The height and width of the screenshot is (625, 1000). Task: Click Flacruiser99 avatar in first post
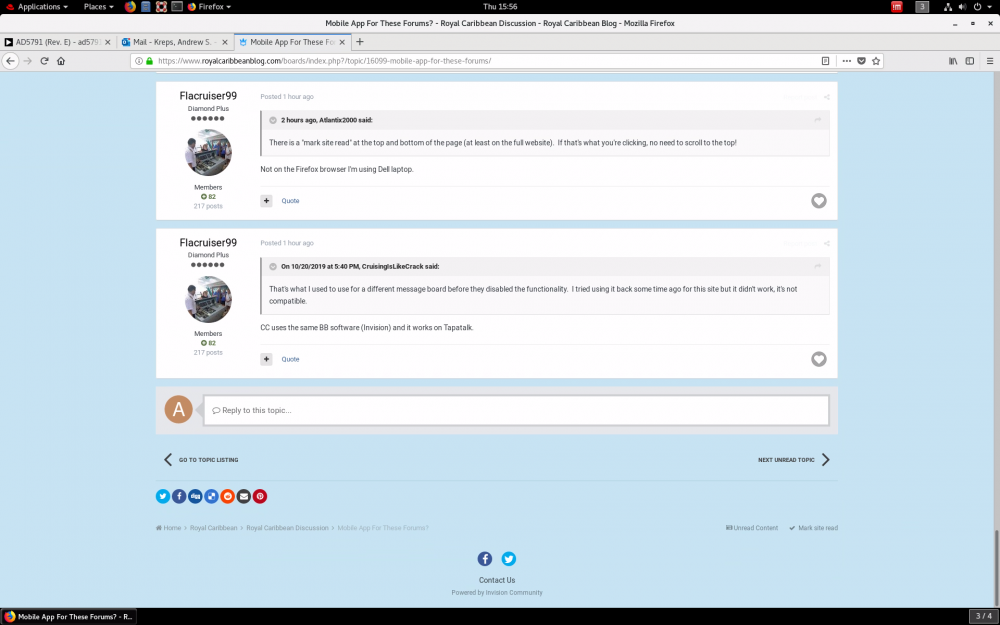coord(208,152)
